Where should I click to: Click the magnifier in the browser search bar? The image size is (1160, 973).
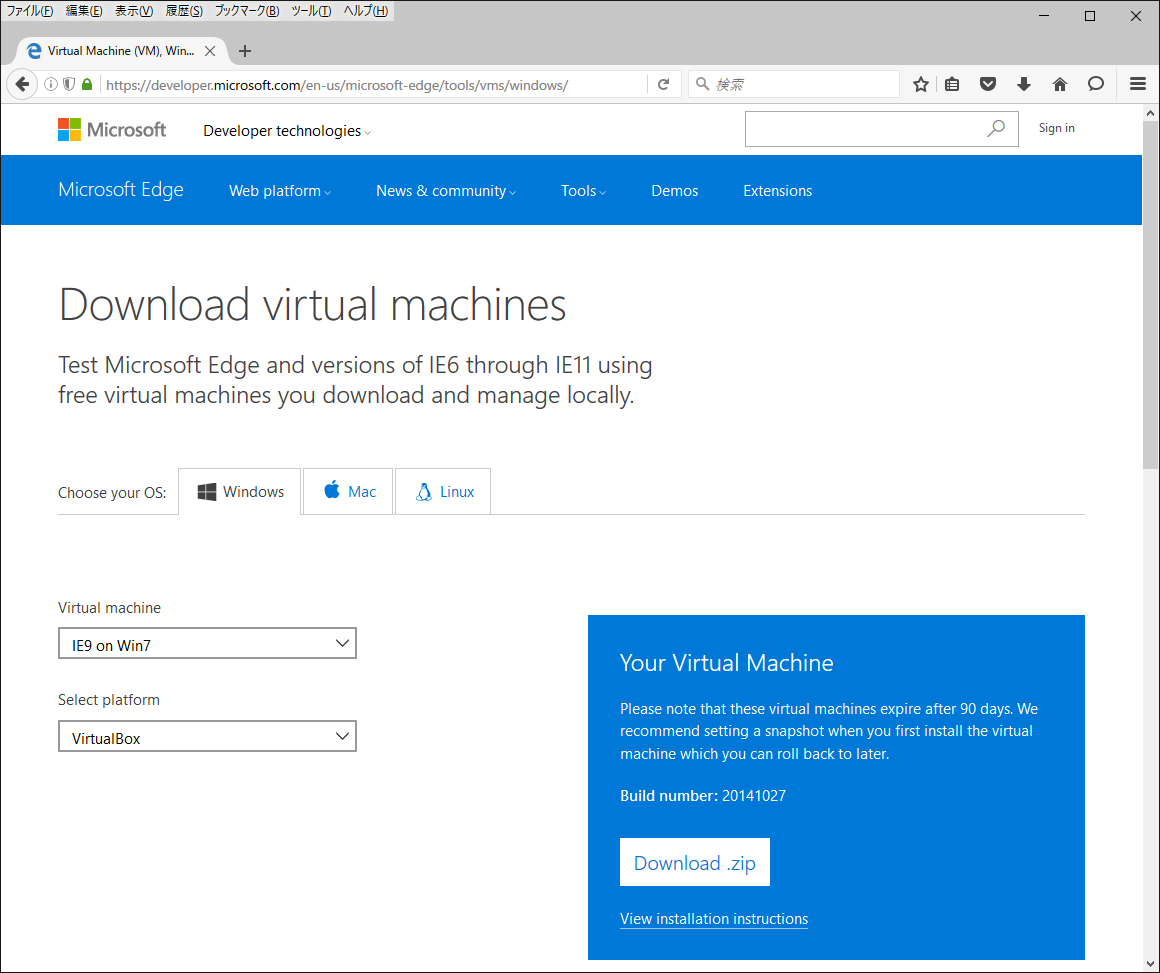(x=702, y=84)
